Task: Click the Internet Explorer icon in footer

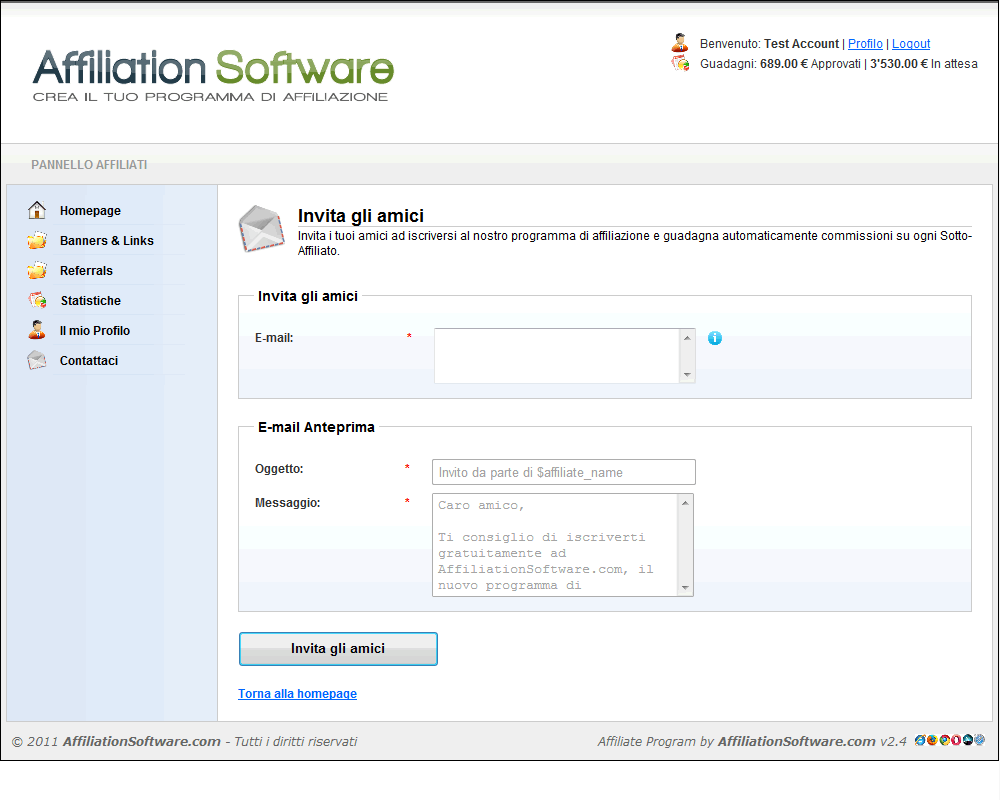Action: 920,740
